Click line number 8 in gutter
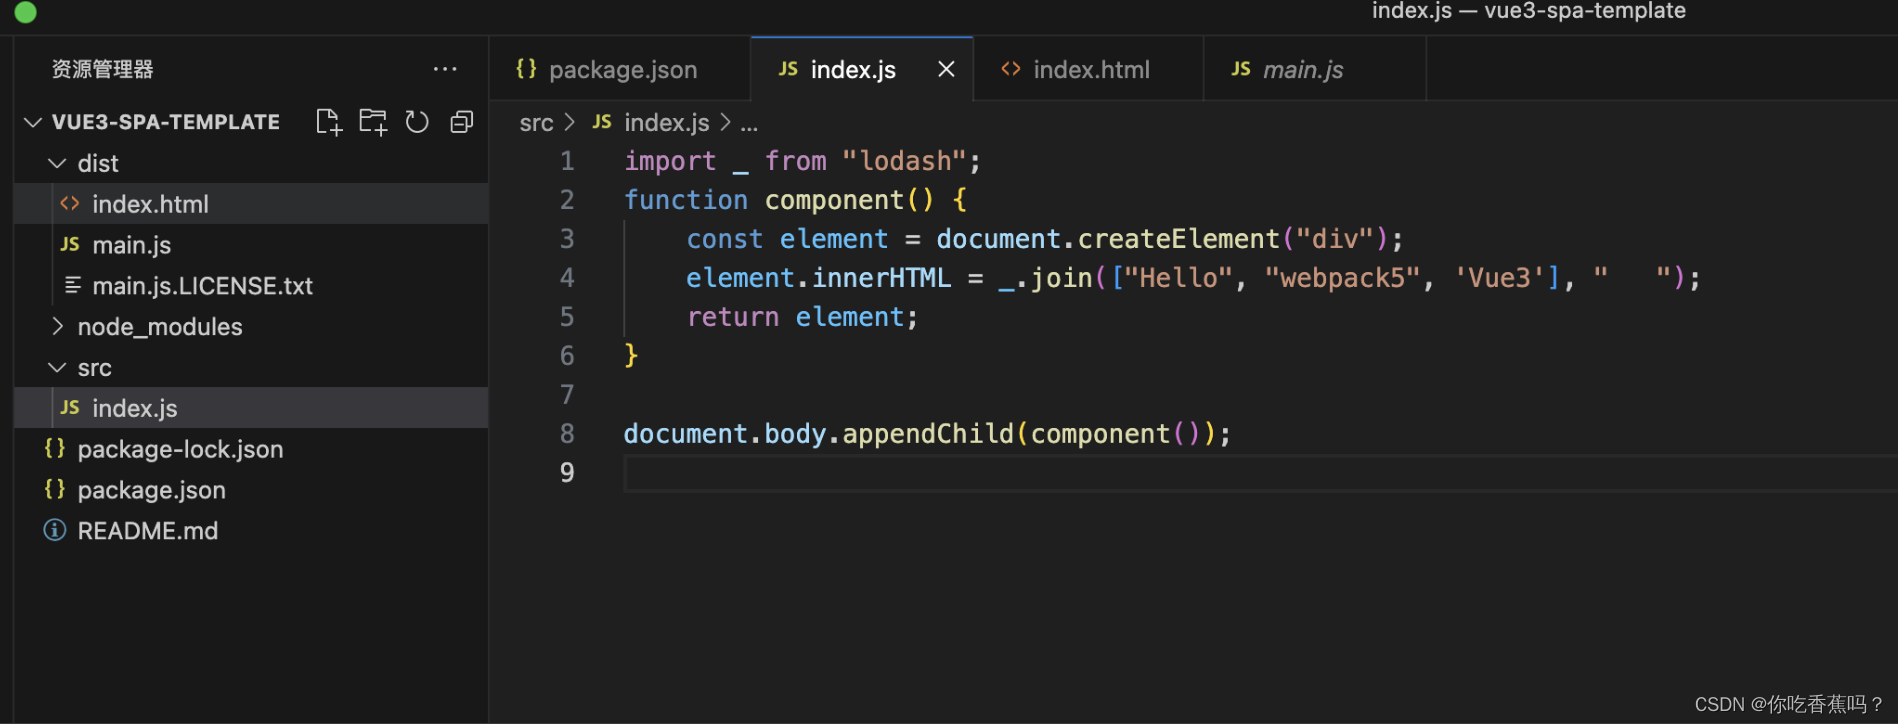 pyautogui.click(x=567, y=433)
